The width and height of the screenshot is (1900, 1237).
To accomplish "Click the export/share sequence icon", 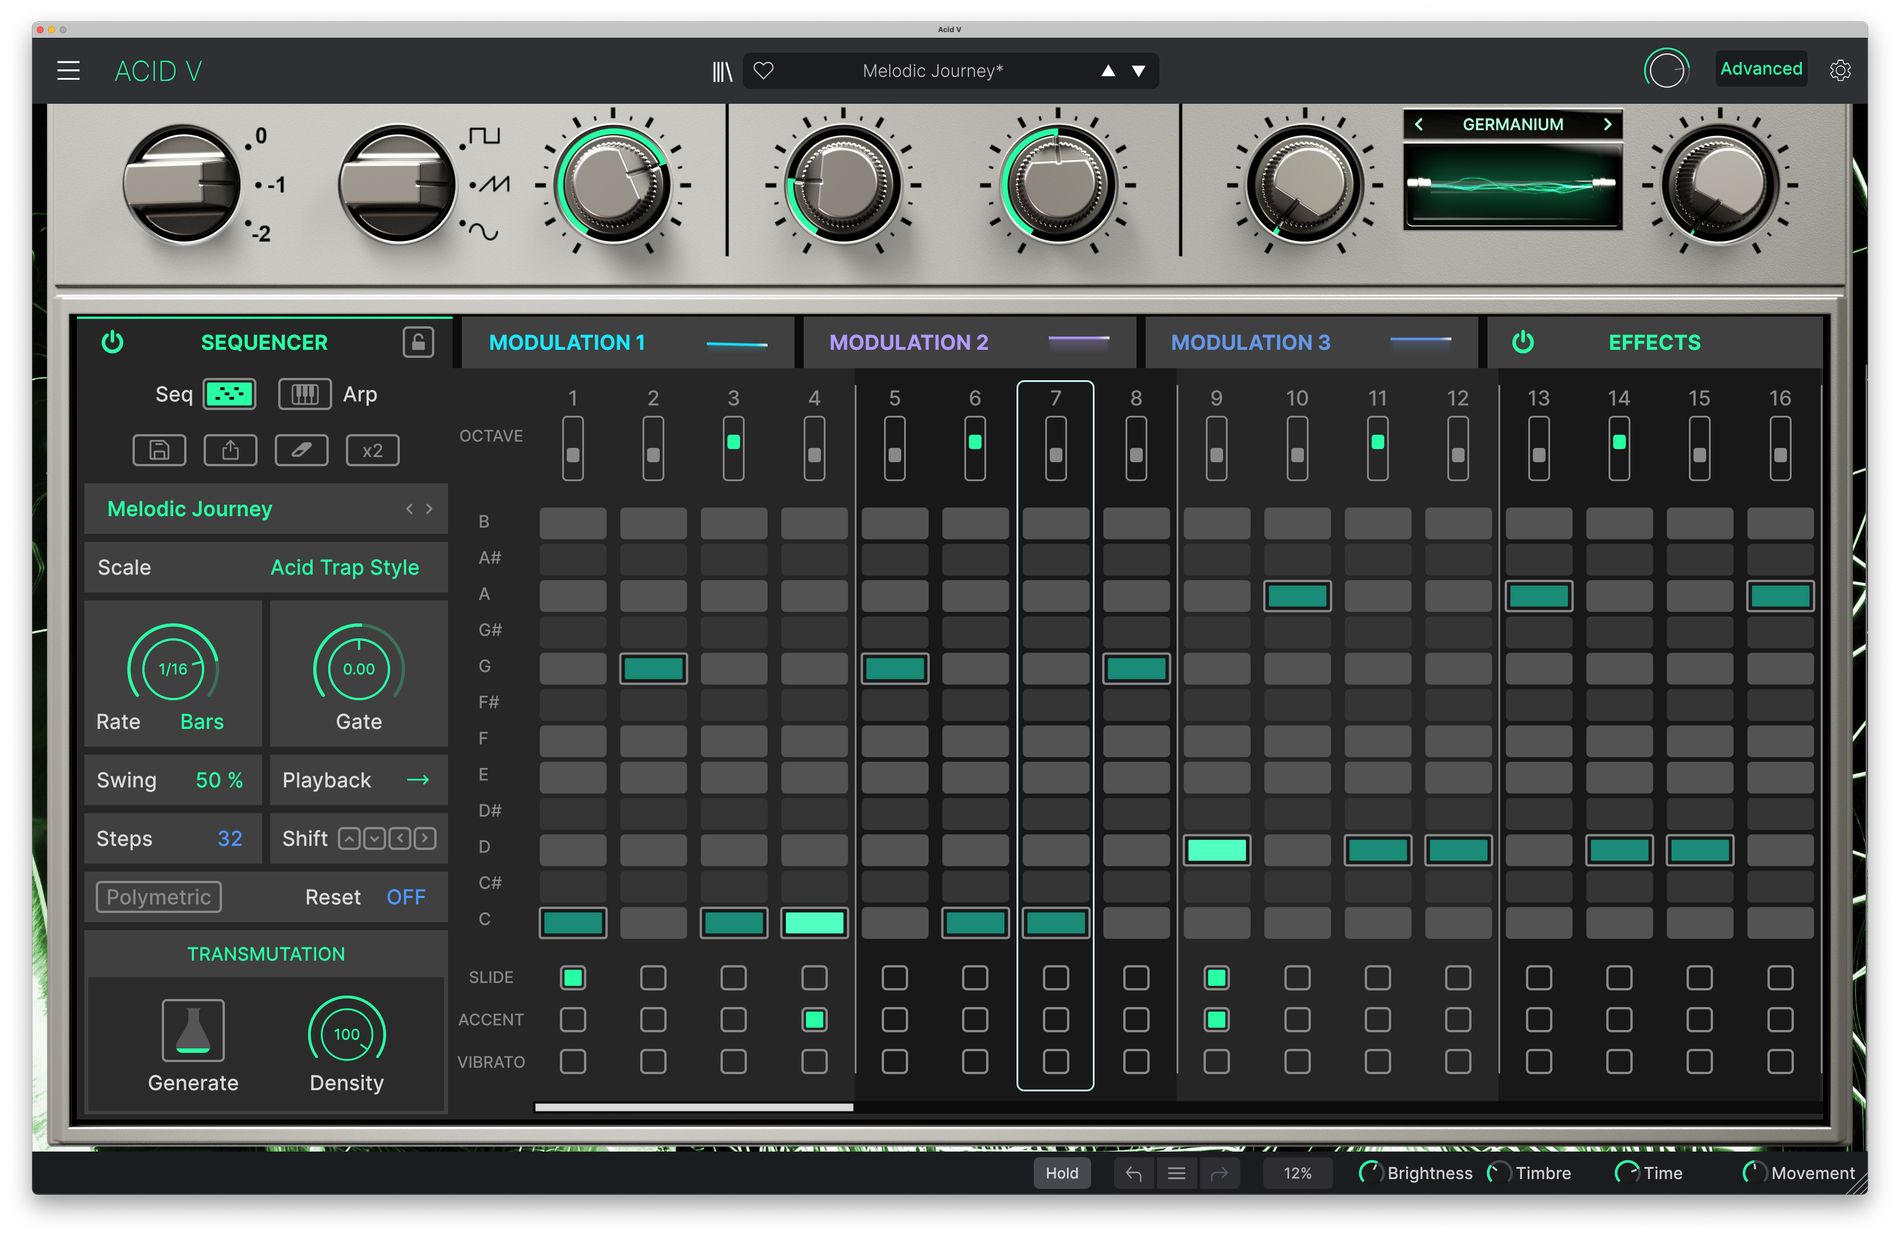I will coord(229,450).
